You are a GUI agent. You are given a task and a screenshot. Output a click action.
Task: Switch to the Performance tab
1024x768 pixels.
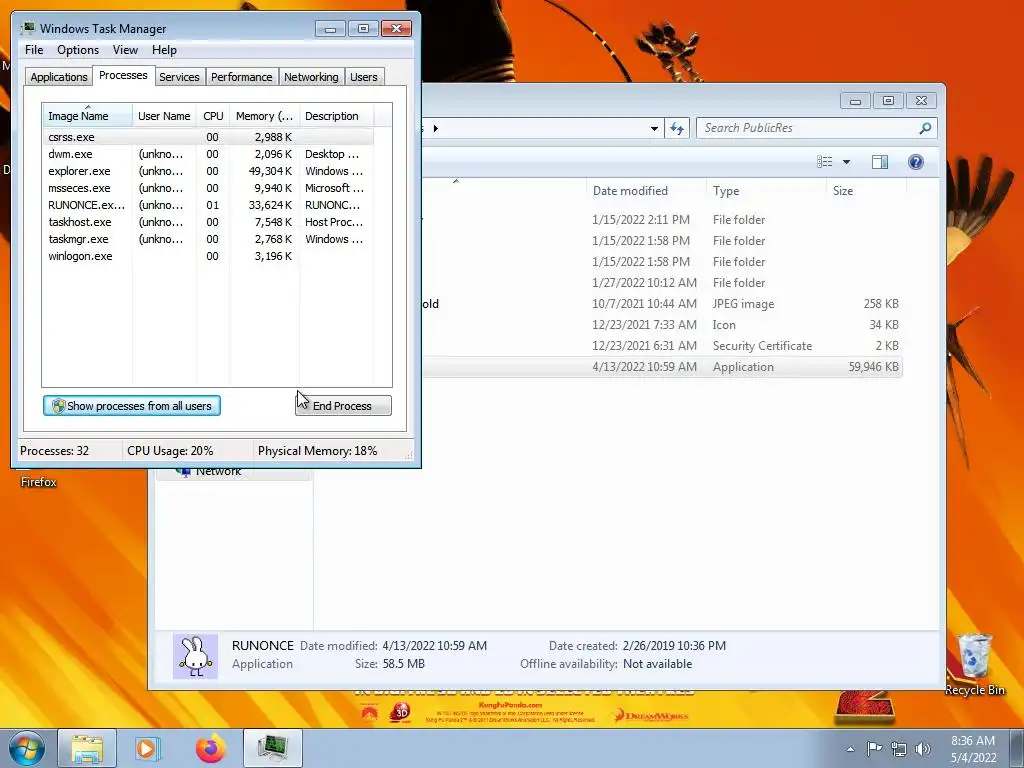pyautogui.click(x=242, y=77)
